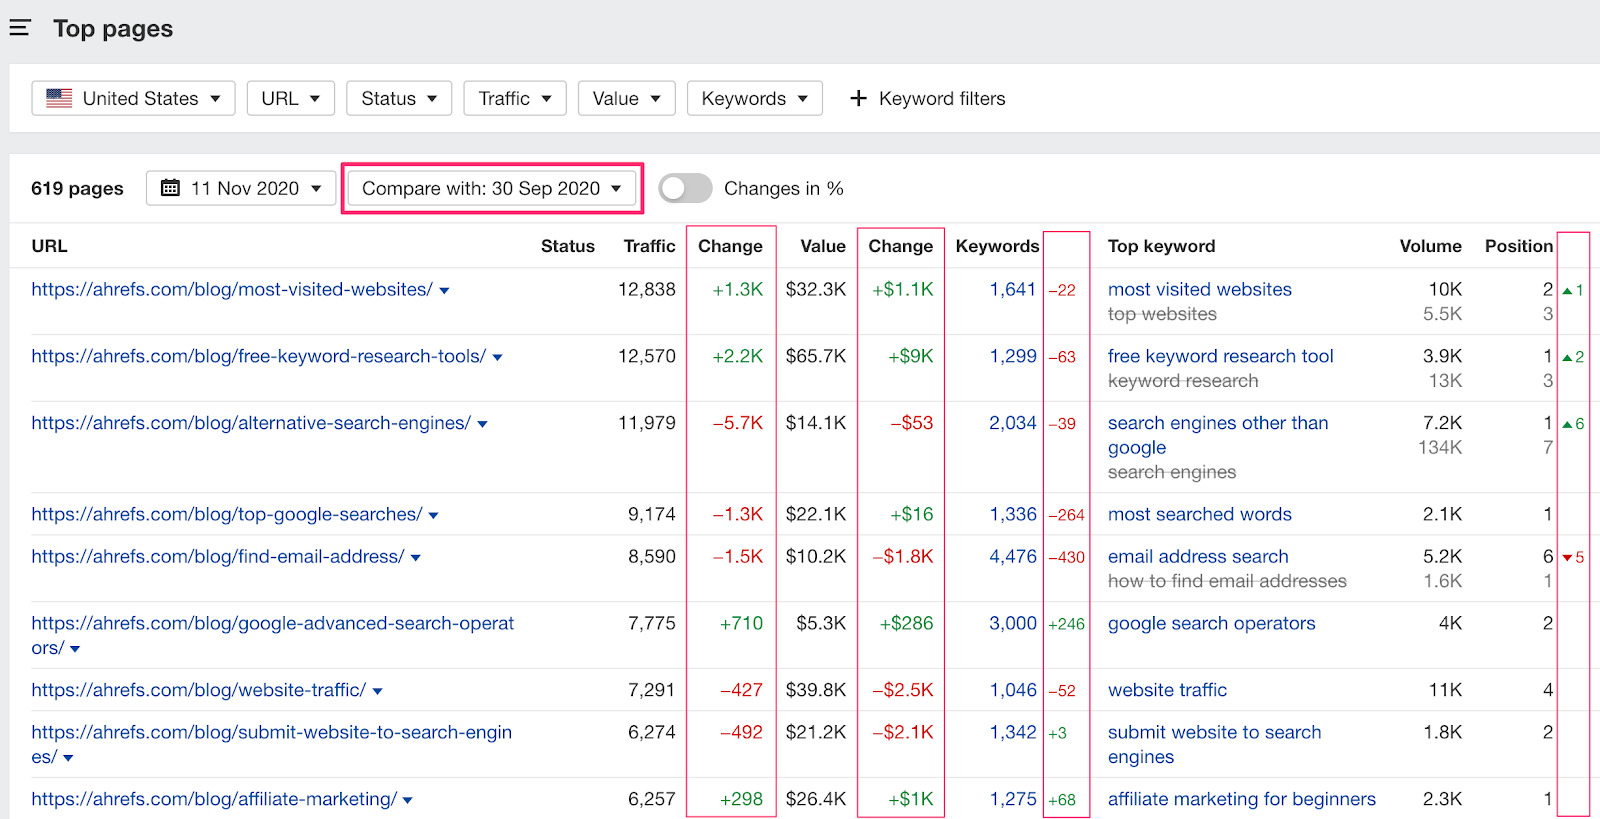Open the hamburger menu icon
Viewport: 1600px width, 819px height.
(20, 28)
